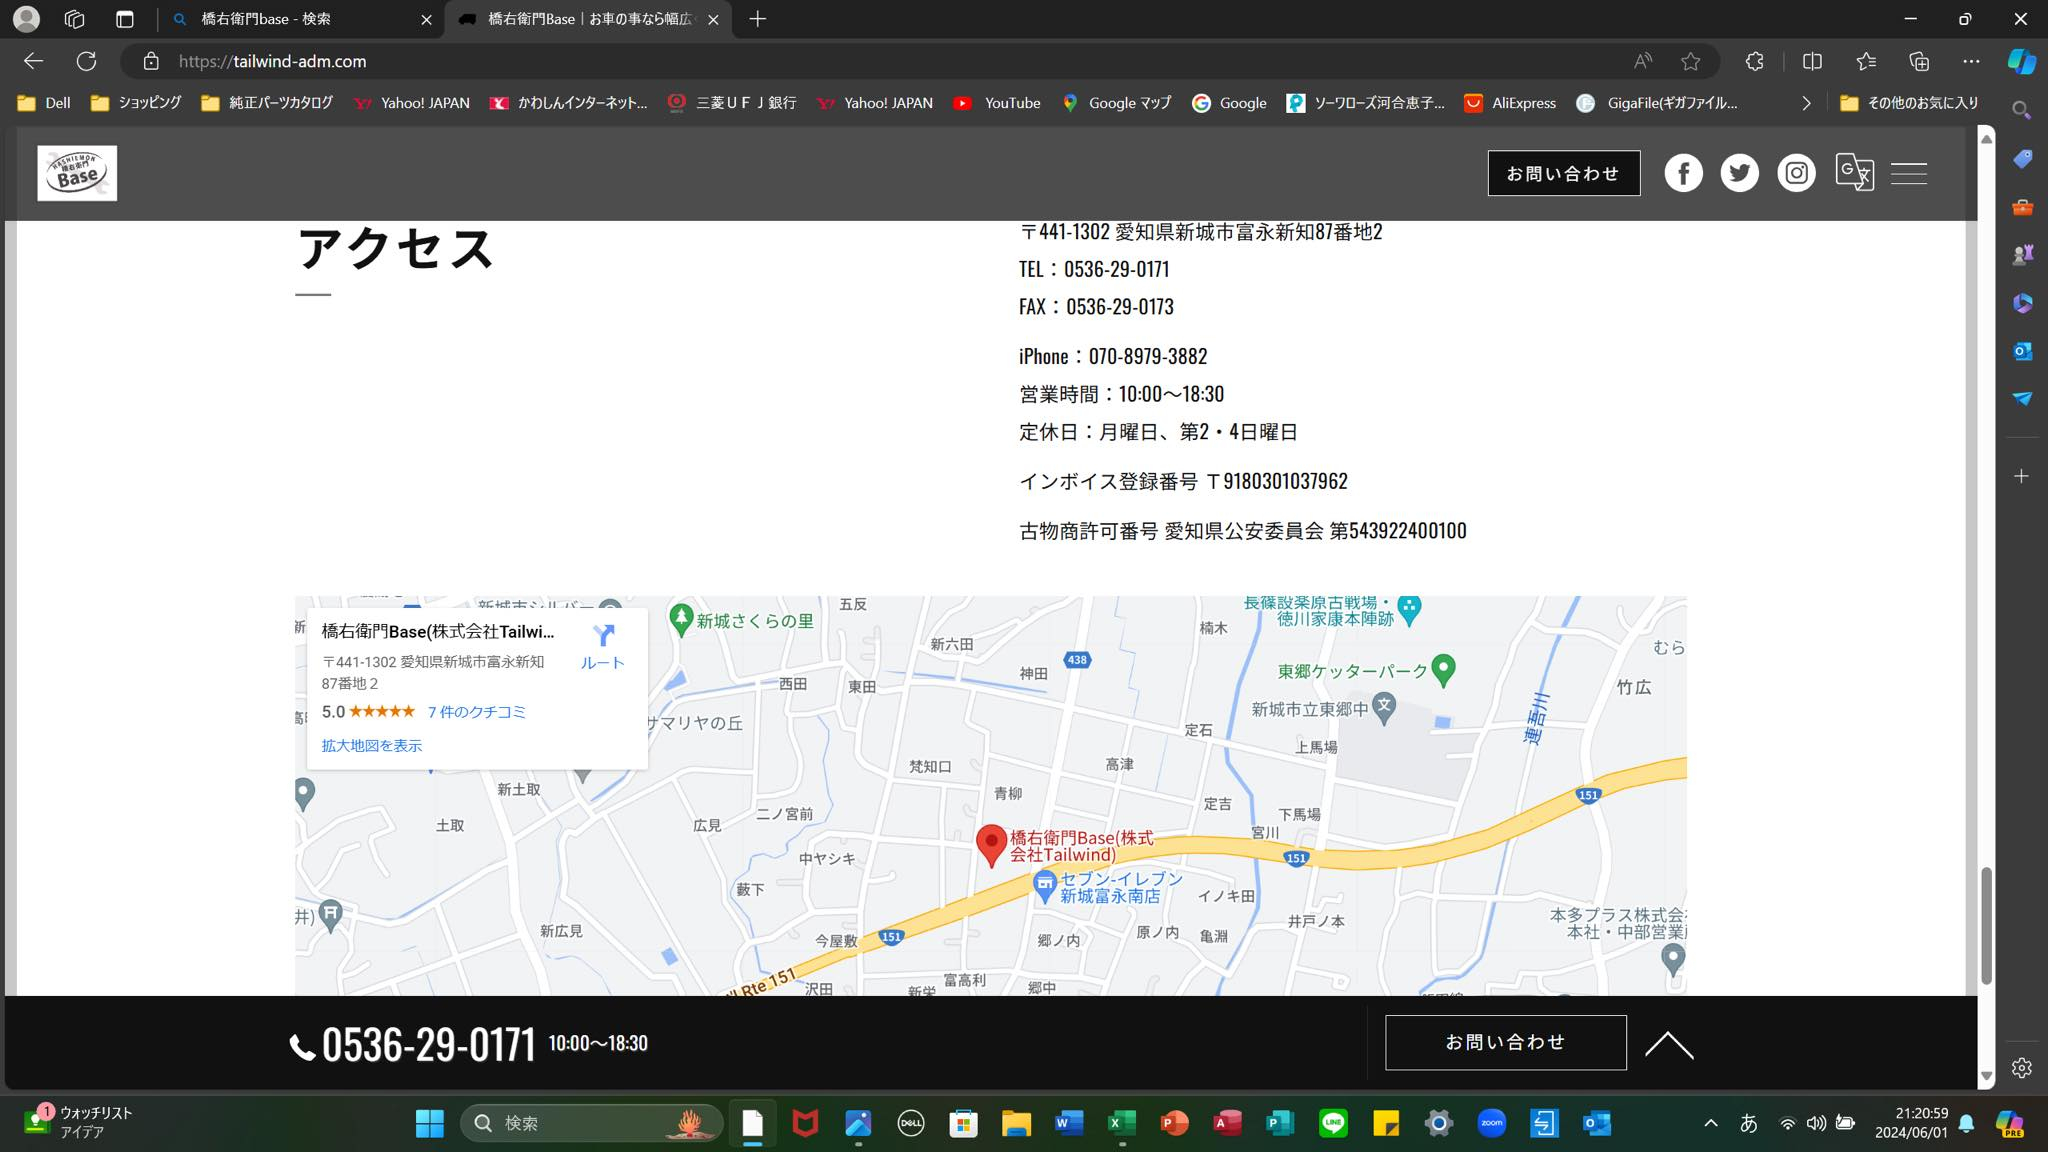Open その他のお気に入り favorites folder
This screenshot has height=1152, width=2048.
pyautogui.click(x=1909, y=103)
